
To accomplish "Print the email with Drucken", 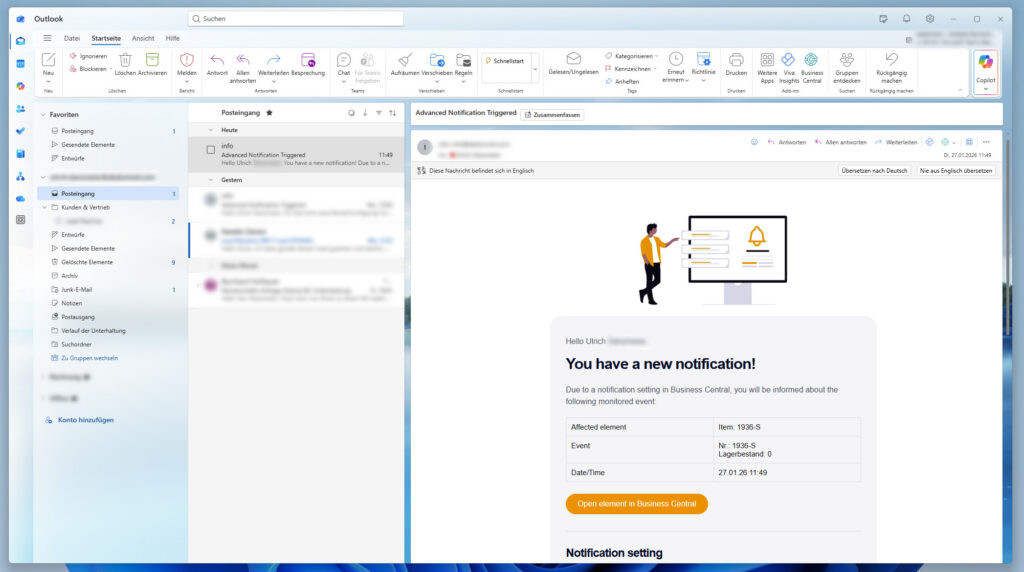I will tap(736, 62).
